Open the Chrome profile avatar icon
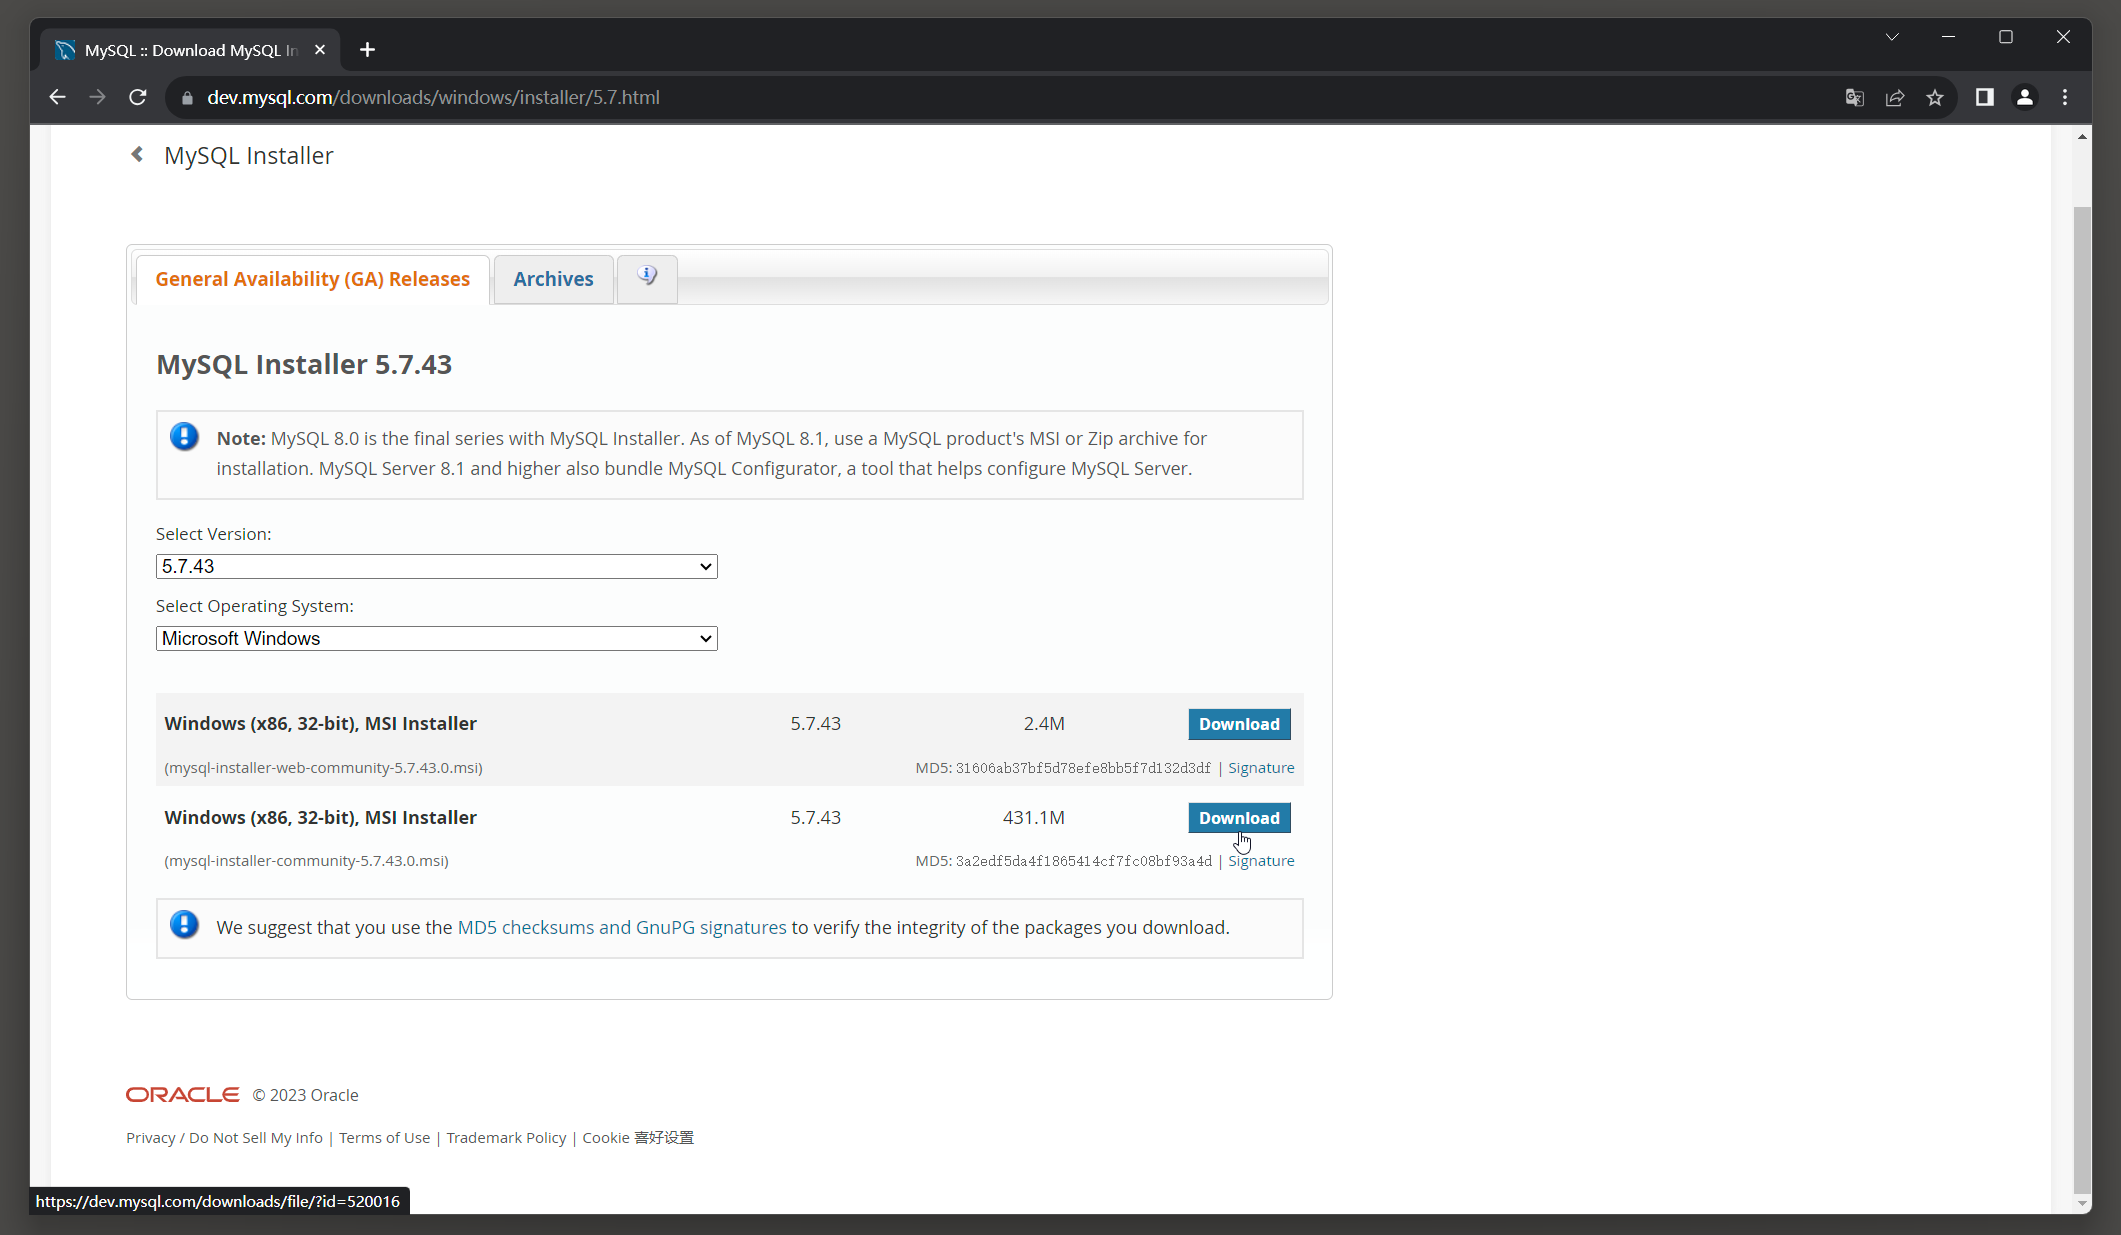Screen dimensions: 2121x1235 coord(2025,97)
